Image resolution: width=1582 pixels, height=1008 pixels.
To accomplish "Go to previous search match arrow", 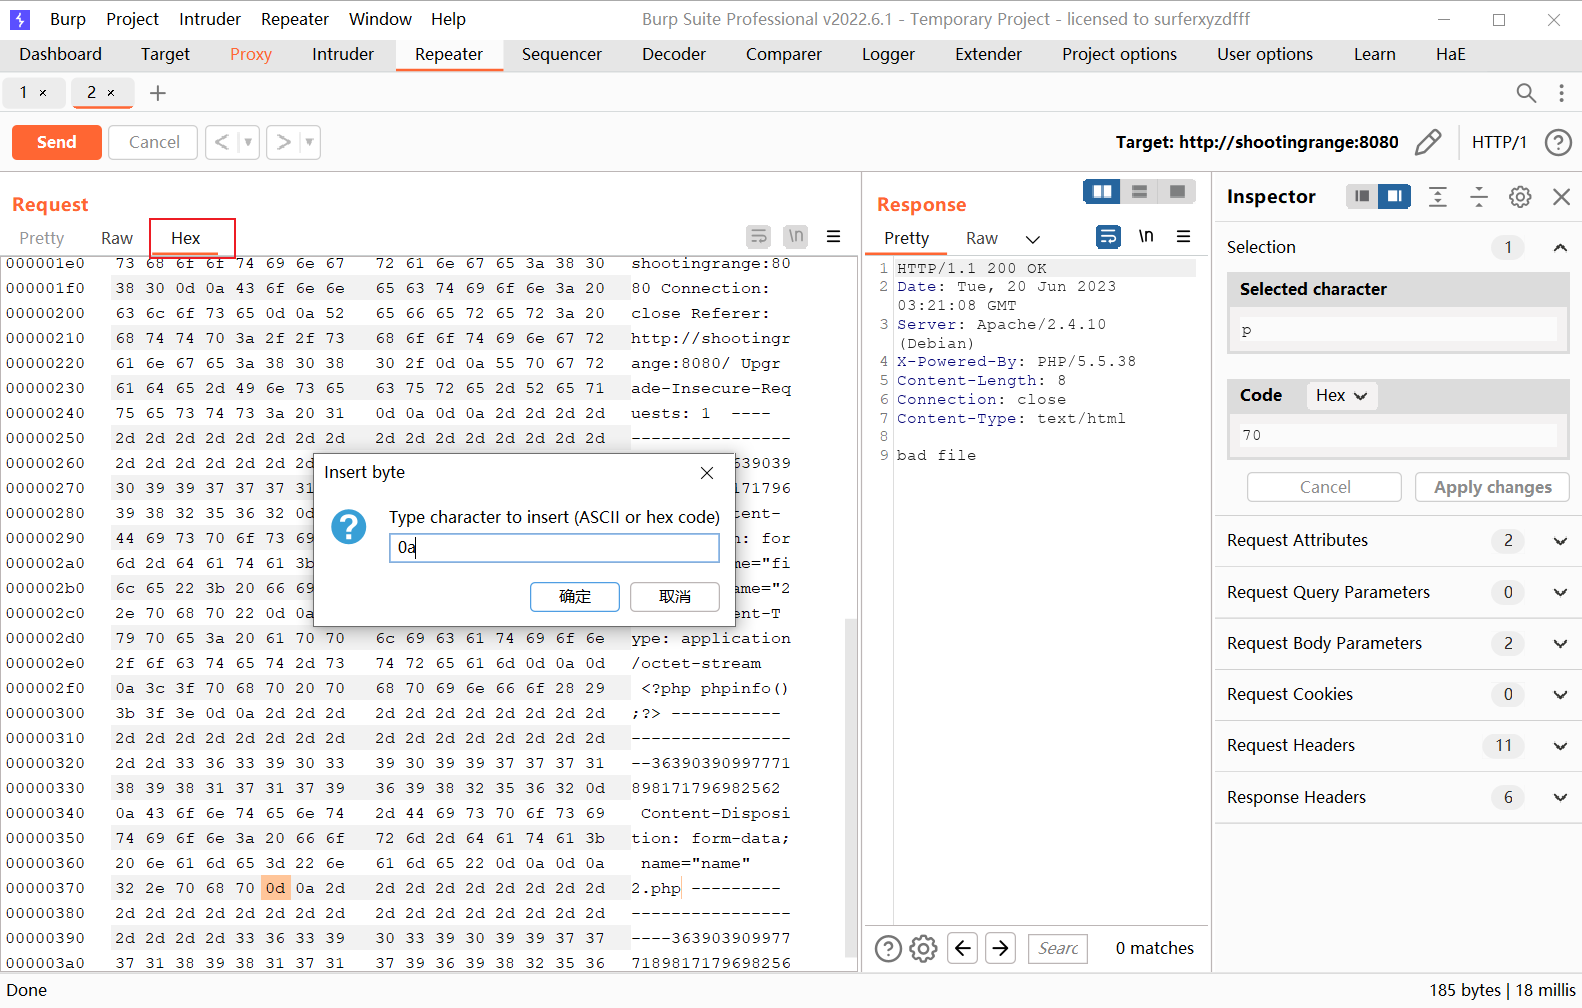I will coord(963,948).
